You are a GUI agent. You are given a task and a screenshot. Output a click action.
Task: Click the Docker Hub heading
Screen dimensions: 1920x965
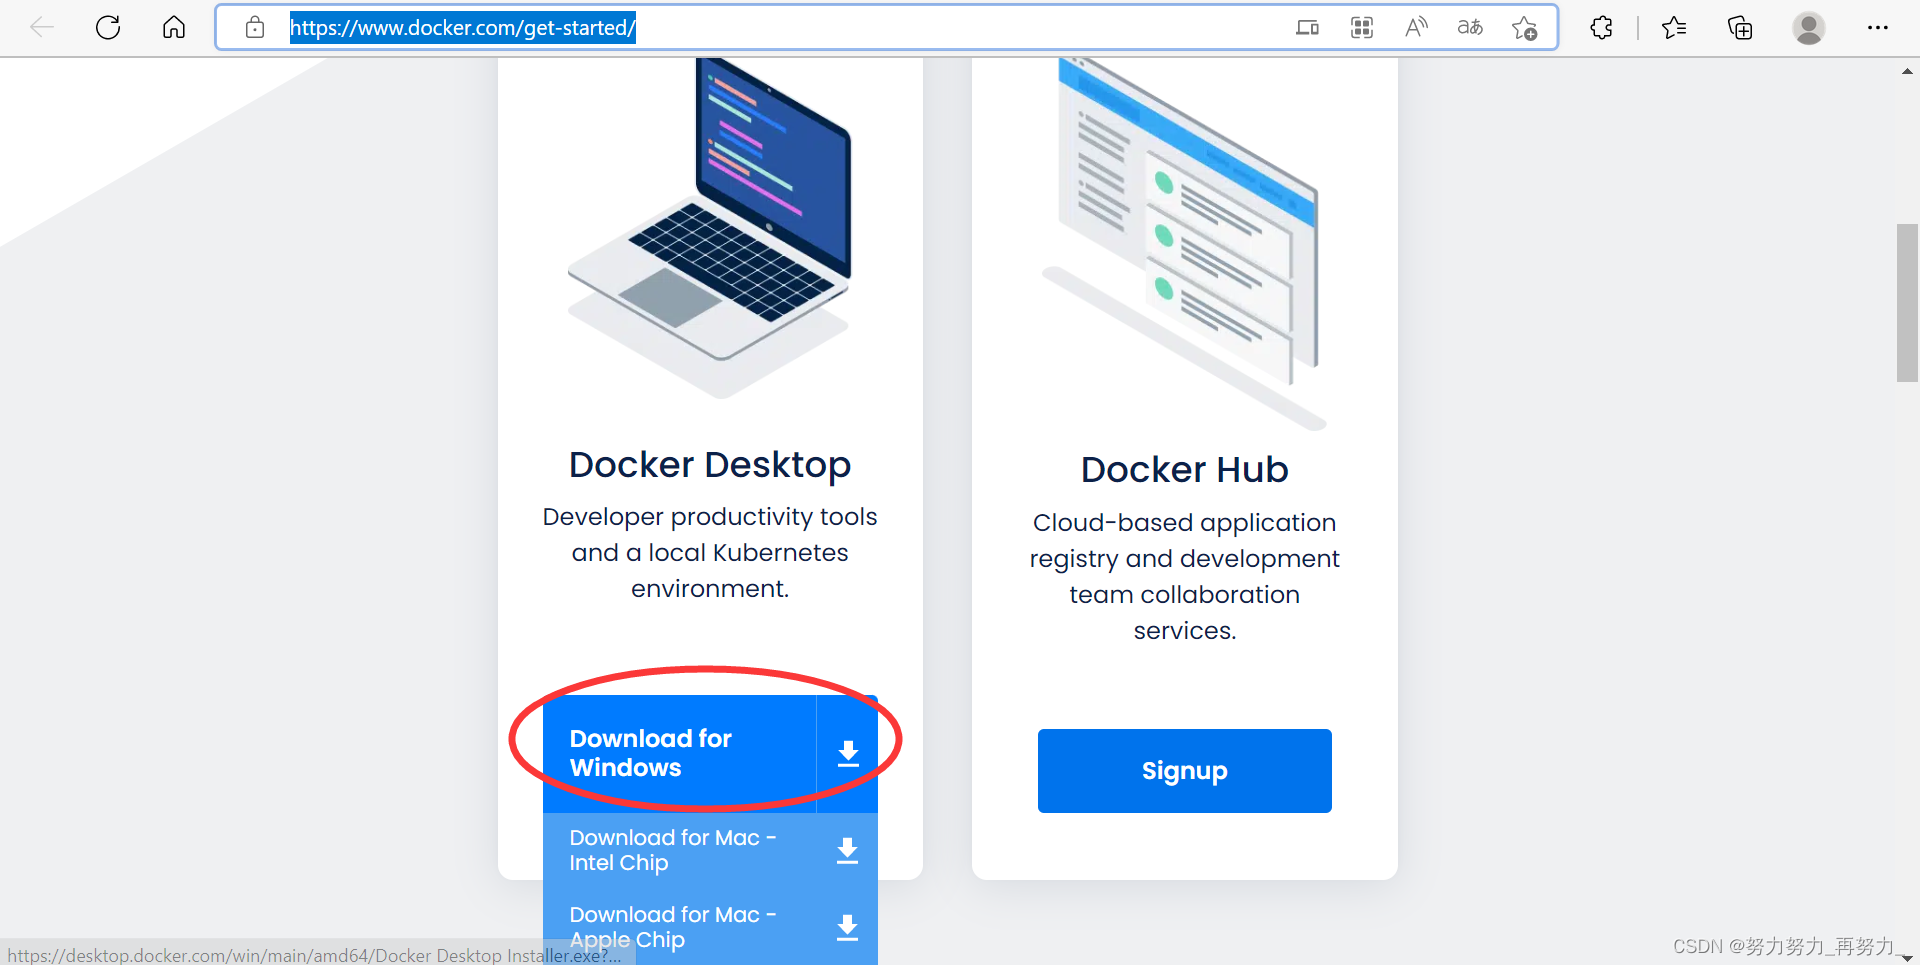[1184, 470]
